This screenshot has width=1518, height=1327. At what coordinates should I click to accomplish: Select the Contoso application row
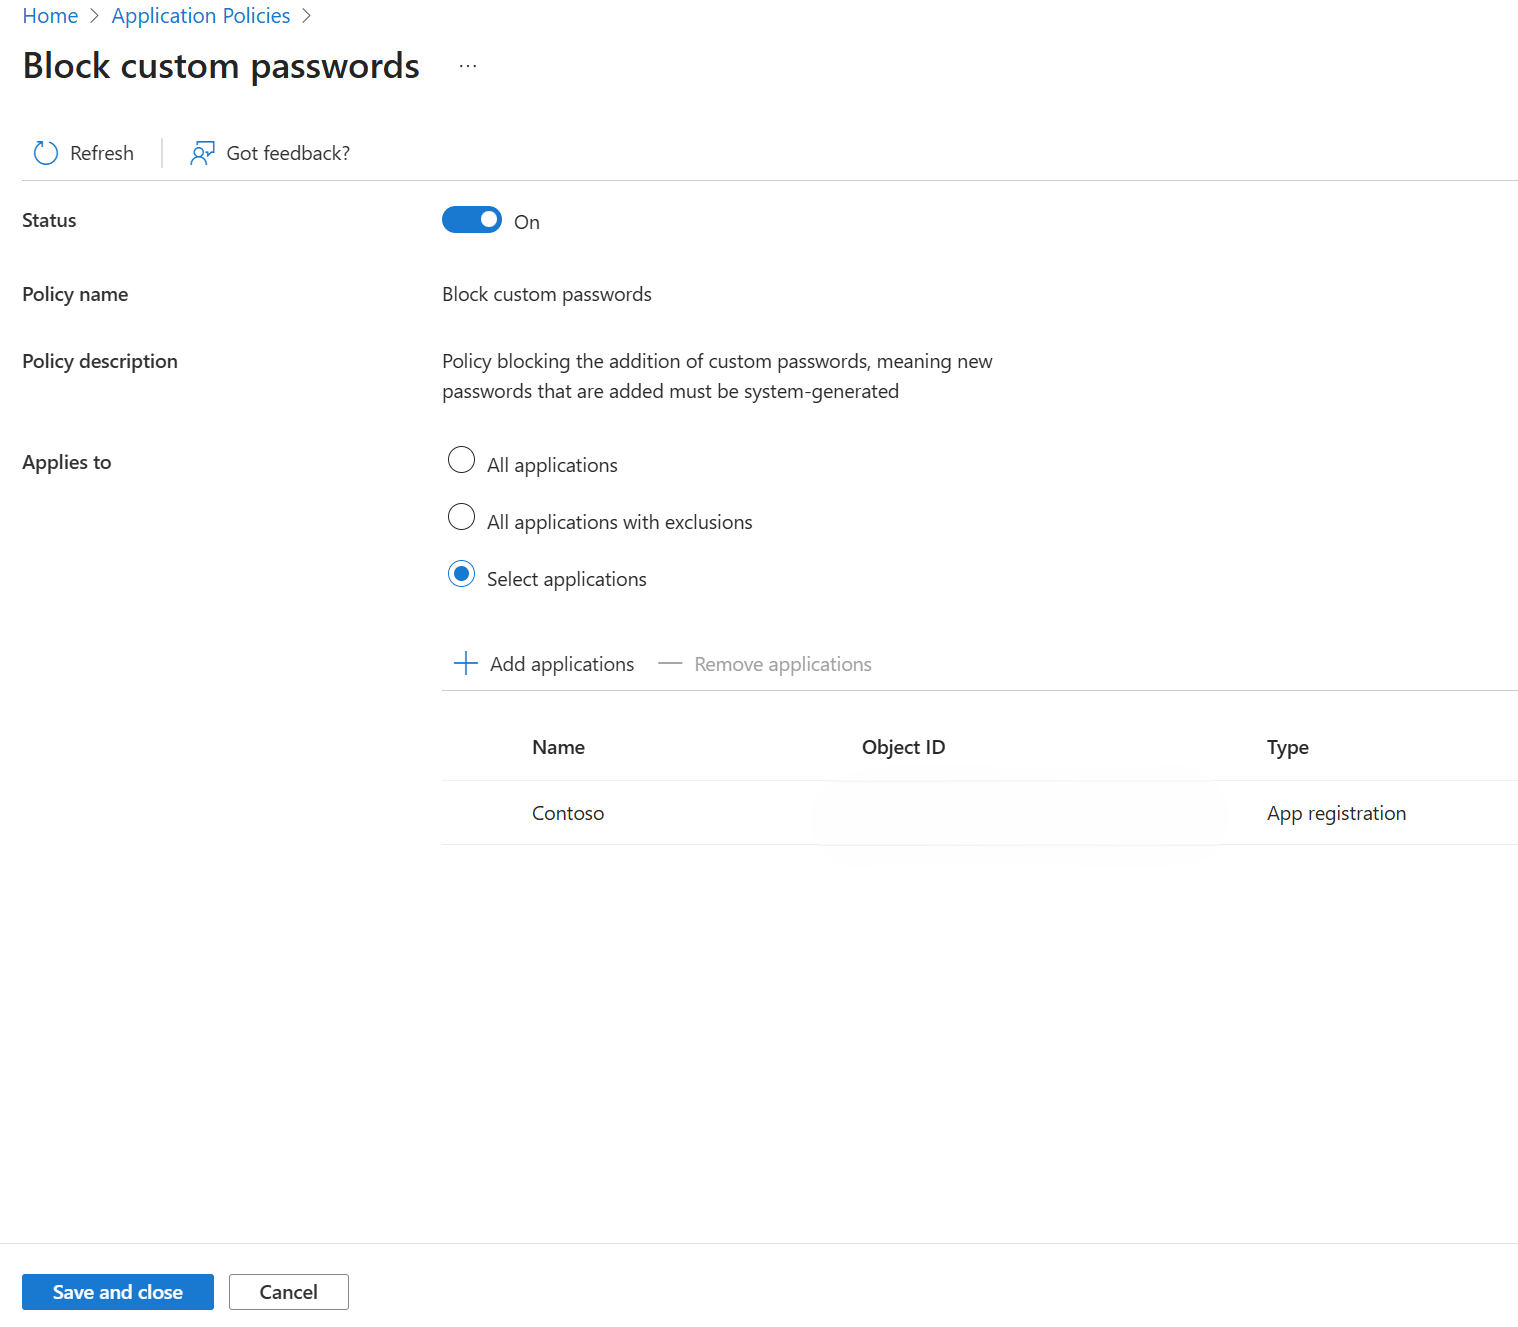point(568,813)
